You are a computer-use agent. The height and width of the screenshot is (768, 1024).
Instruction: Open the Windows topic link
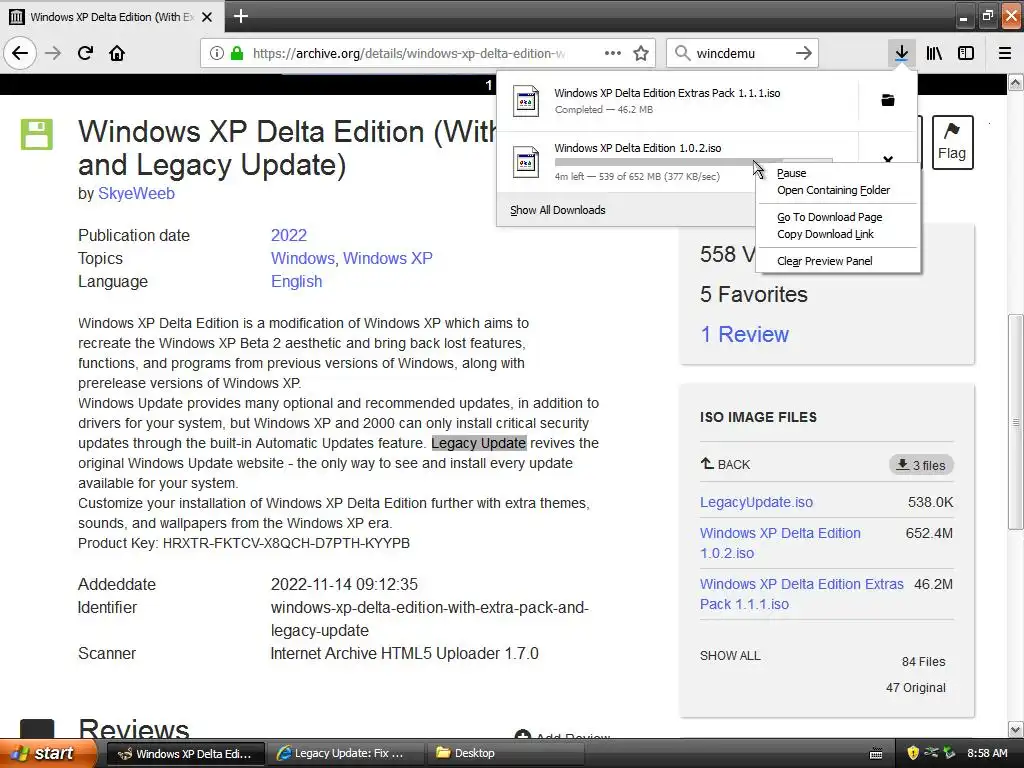[x=302, y=258]
